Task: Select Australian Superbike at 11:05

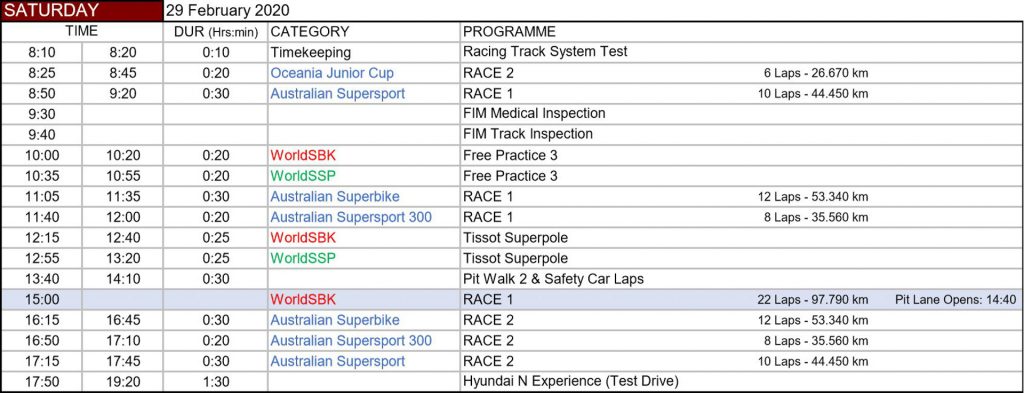Action: click(335, 196)
